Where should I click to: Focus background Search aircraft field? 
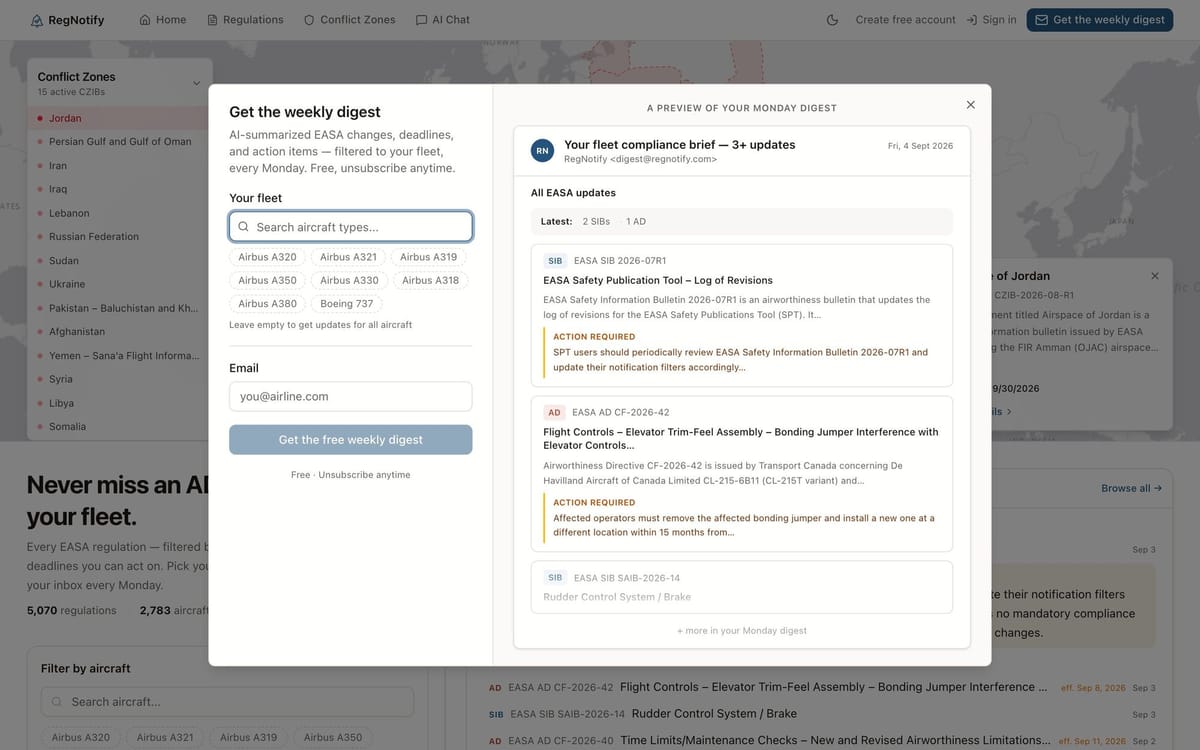coord(228,702)
